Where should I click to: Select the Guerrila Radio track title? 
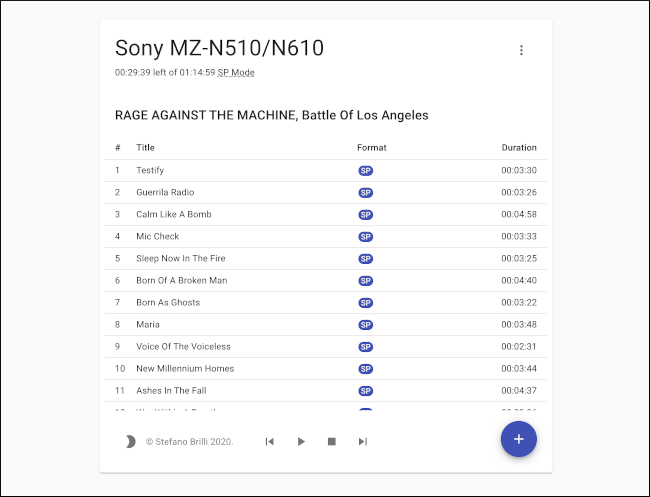165,192
